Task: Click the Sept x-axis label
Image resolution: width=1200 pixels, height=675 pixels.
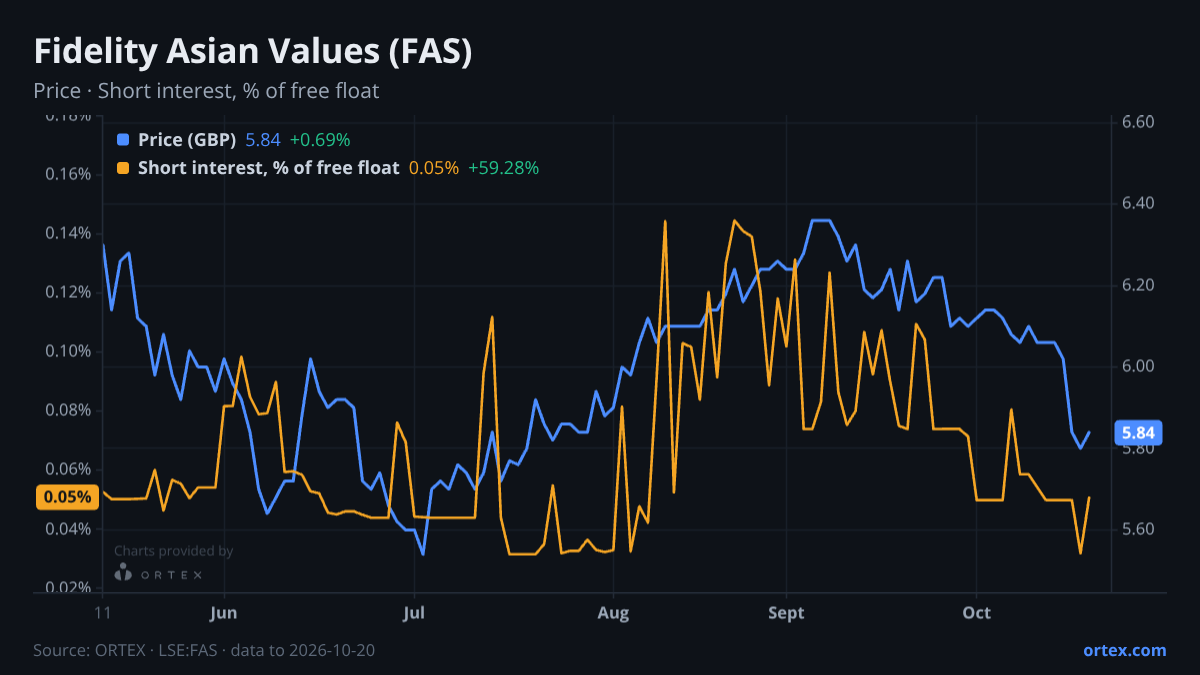Action: pyautogui.click(x=786, y=612)
